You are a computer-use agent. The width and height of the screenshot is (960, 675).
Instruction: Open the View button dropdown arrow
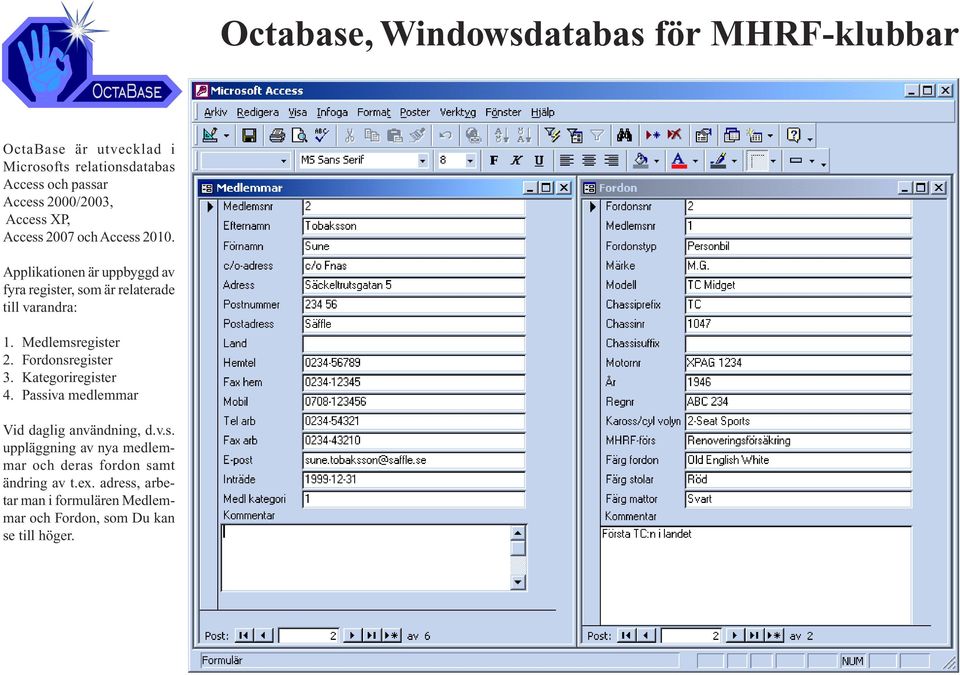[x=227, y=135]
